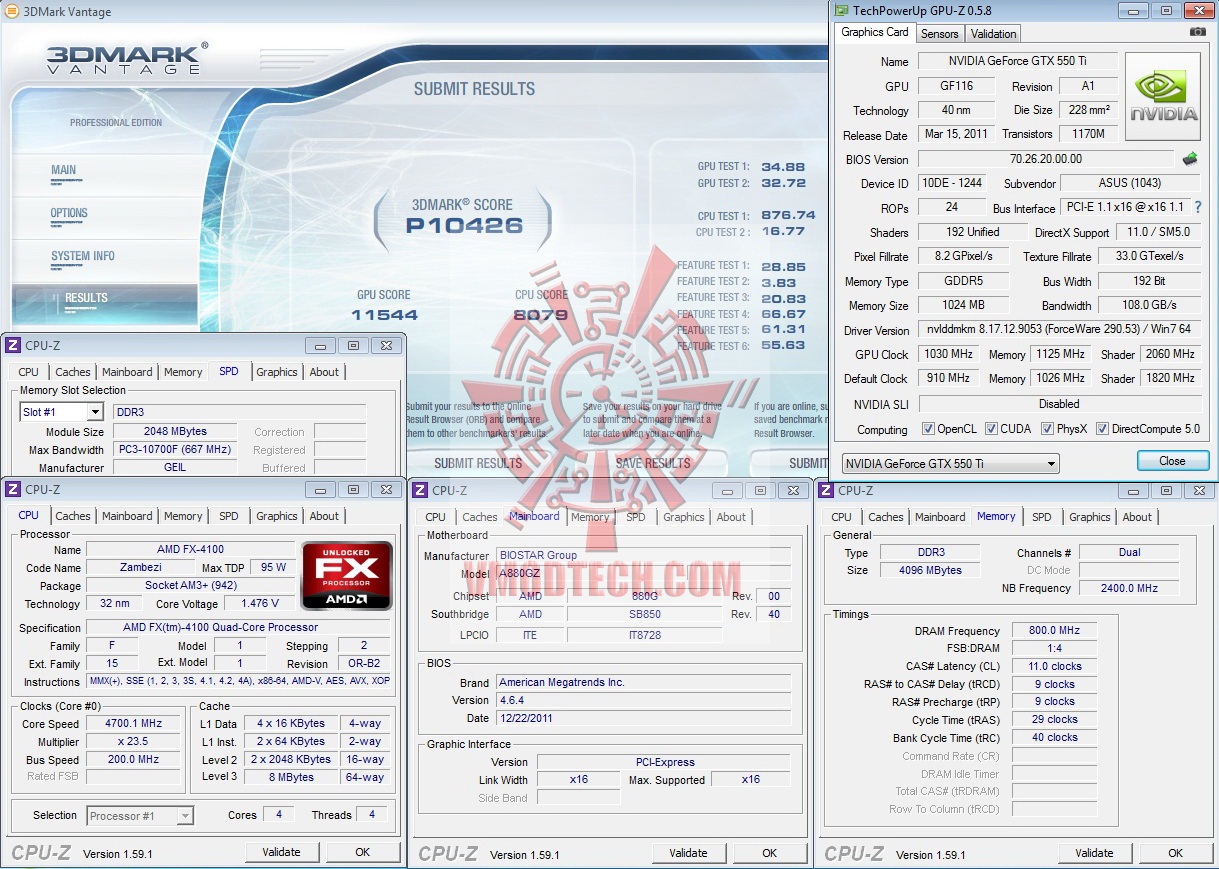Screen dimensions: 1219x869
Task: Switch to the Sensors tab in GPU-Z
Action: point(939,34)
